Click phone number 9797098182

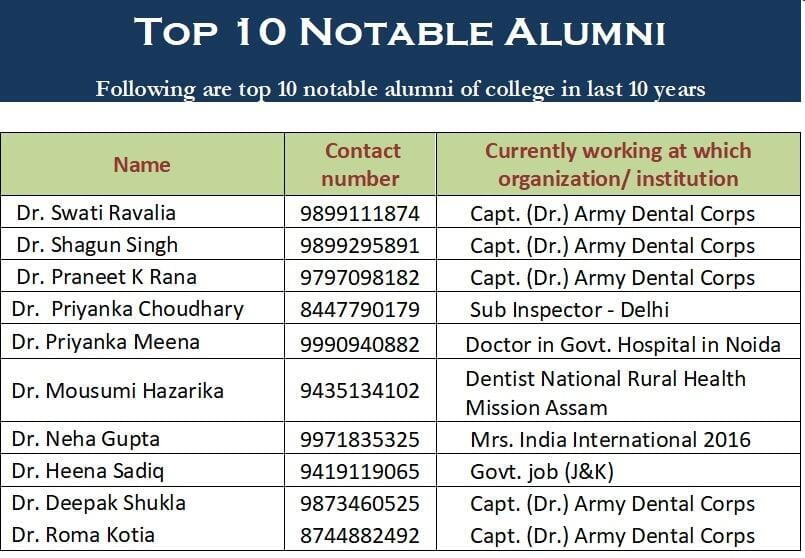pyautogui.click(x=360, y=278)
